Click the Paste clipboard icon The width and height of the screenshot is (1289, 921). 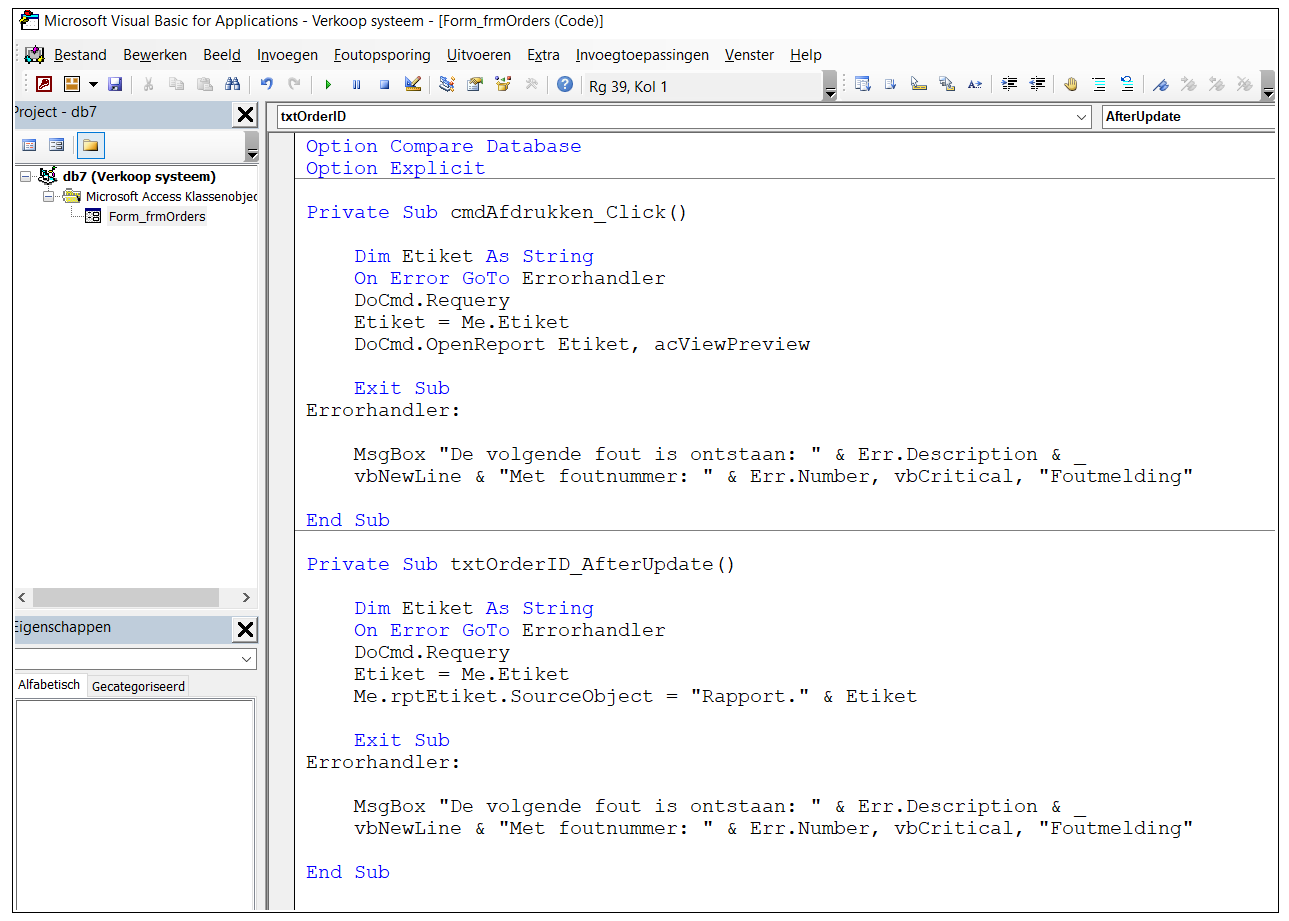[204, 85]
